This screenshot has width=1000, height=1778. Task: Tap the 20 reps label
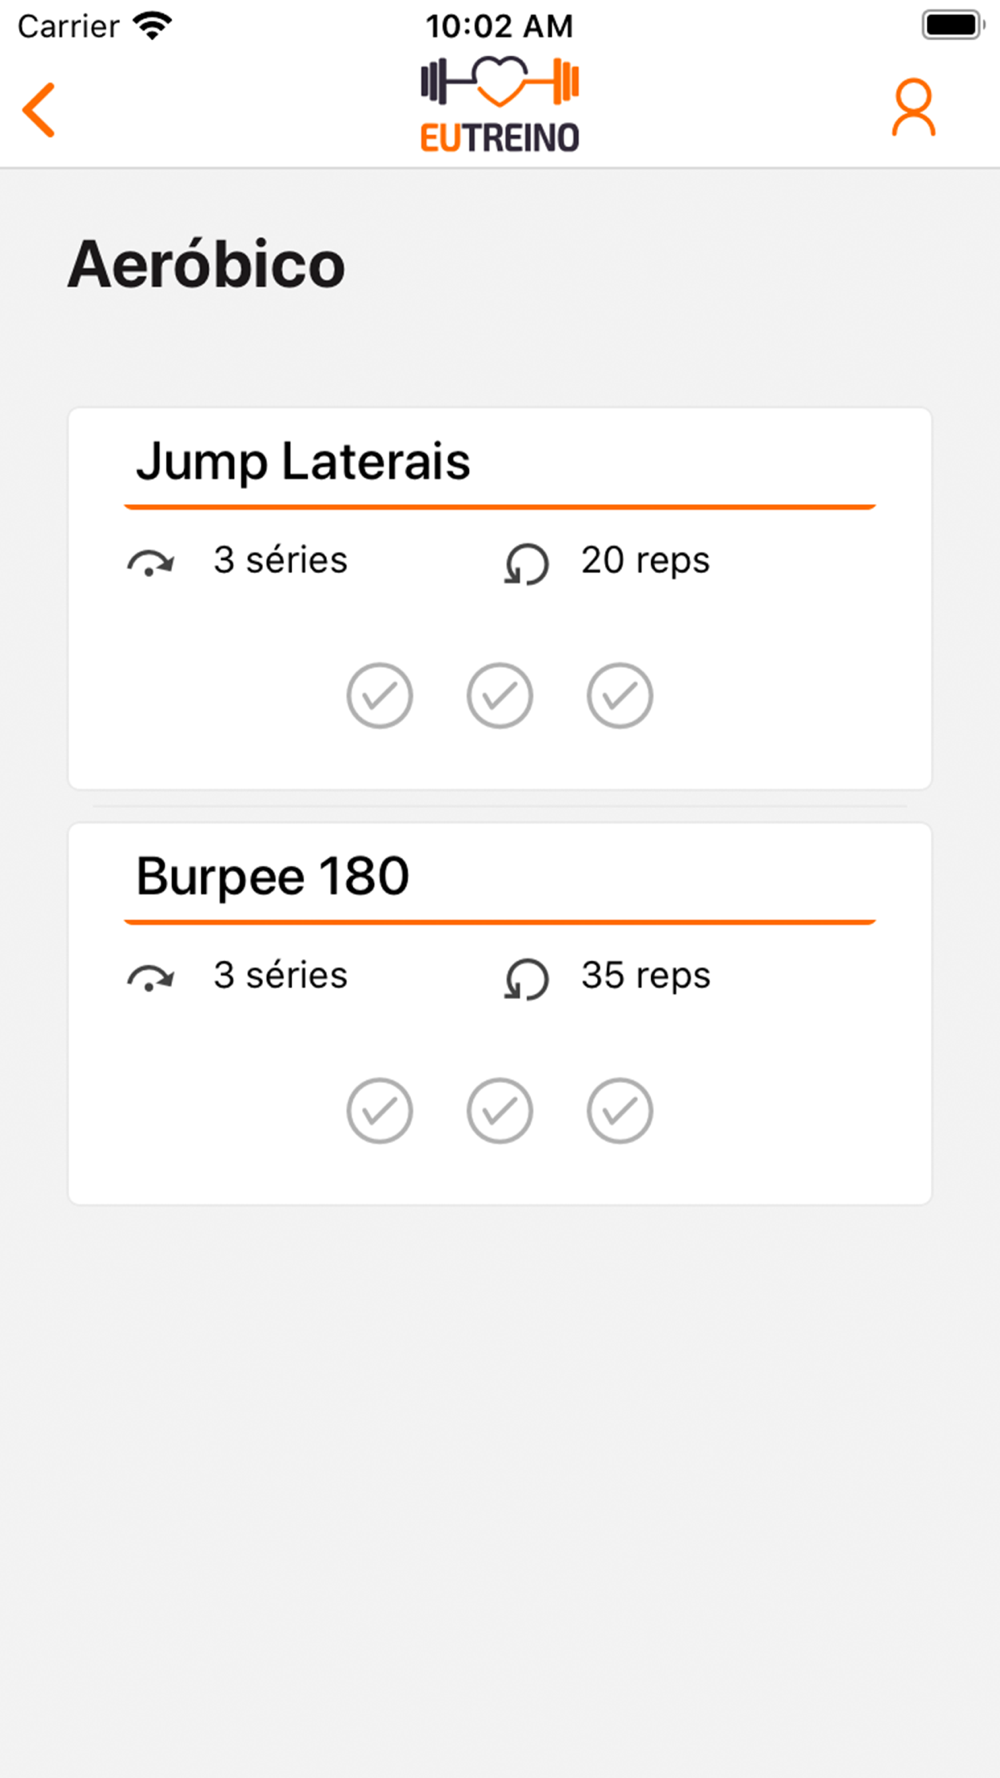click(646, 561)
